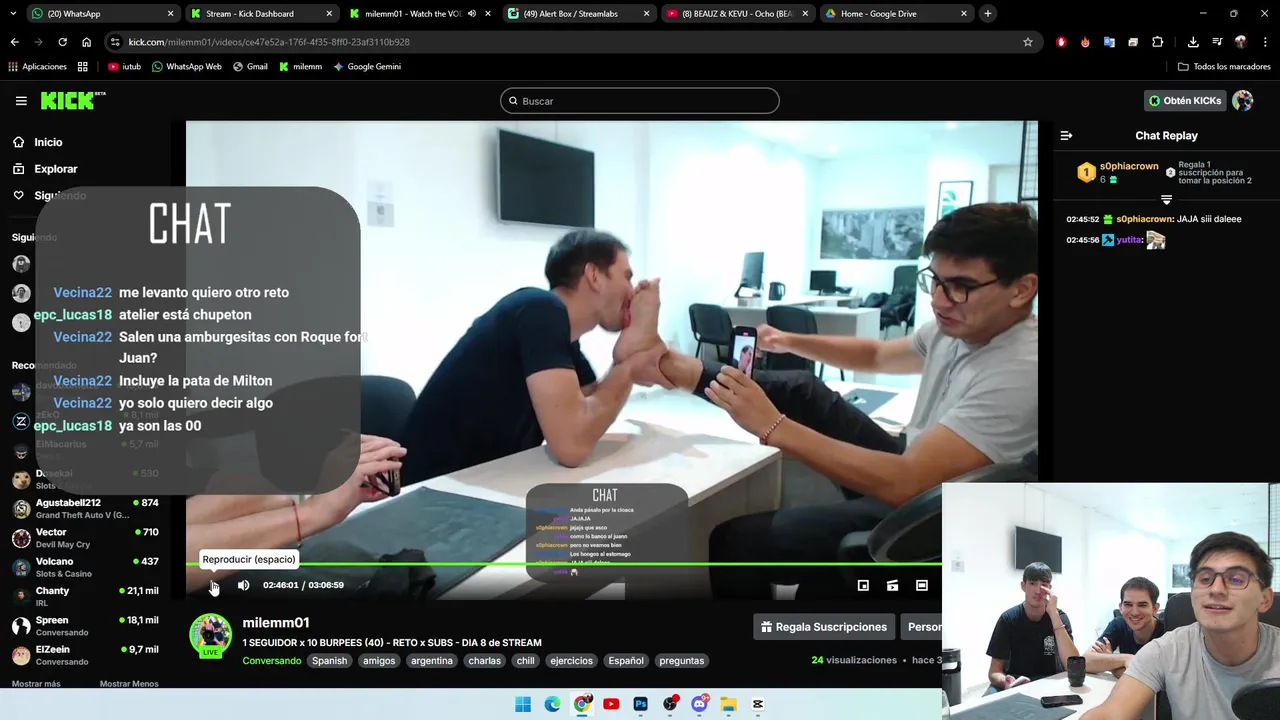Open the Kick user avatar menu
Viewport: 1280px width, 720px height.
tap(1243, 101)
